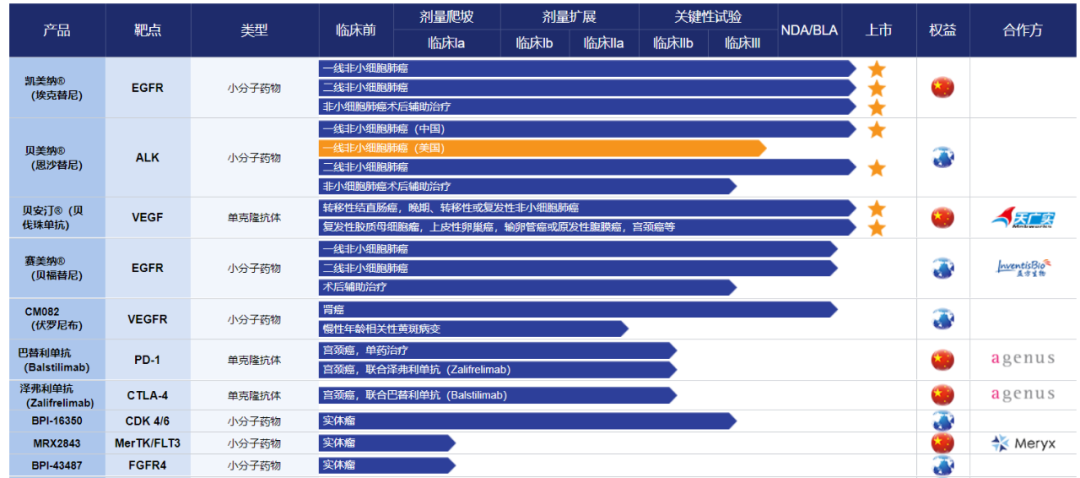Click the 上市 column header
The height and width of the screenshot is (478, 1080).
(878, 31)
